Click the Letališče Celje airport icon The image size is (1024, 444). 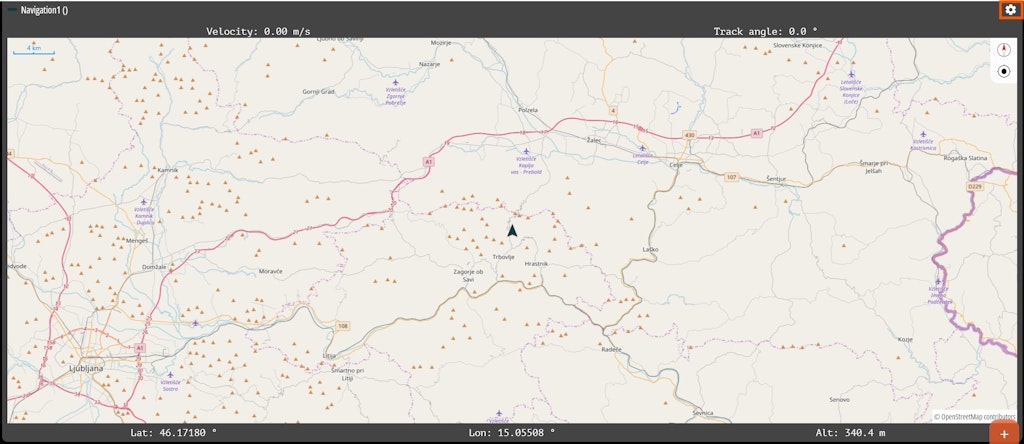[x=643, y=148]
